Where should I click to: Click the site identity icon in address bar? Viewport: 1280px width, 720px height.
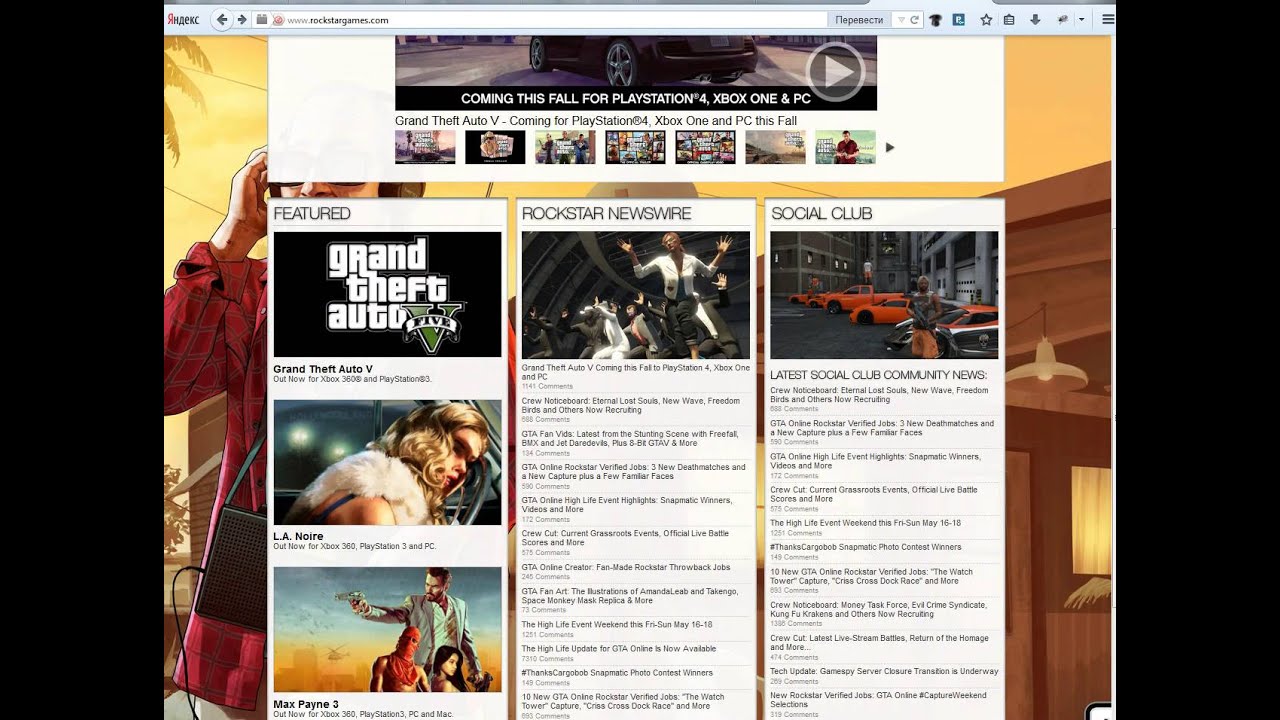(278, 19)
